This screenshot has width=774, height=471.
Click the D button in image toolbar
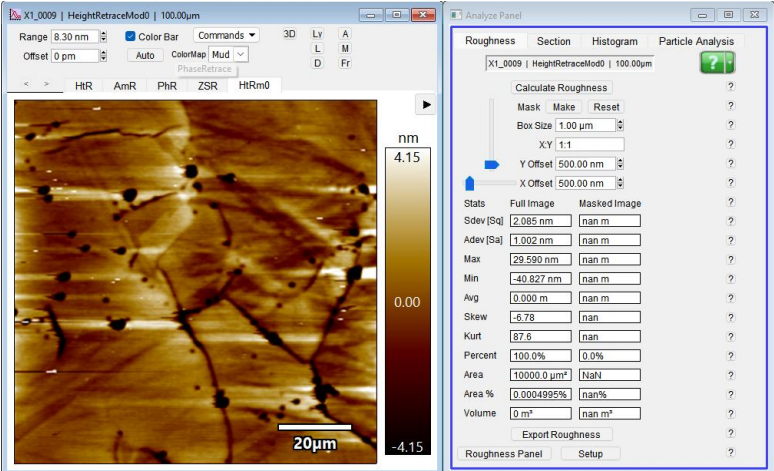coord(318,63)
